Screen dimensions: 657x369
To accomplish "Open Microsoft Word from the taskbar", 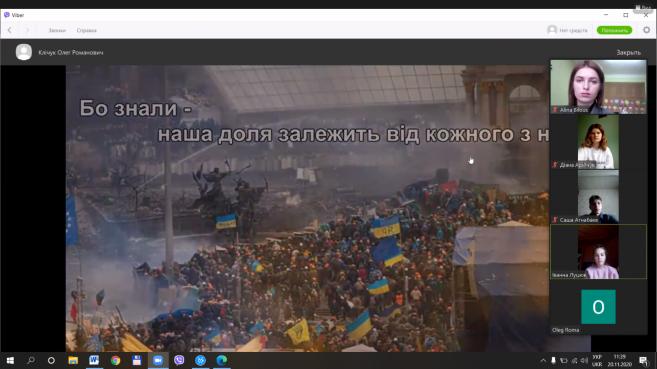I will [x=94, y=360].
